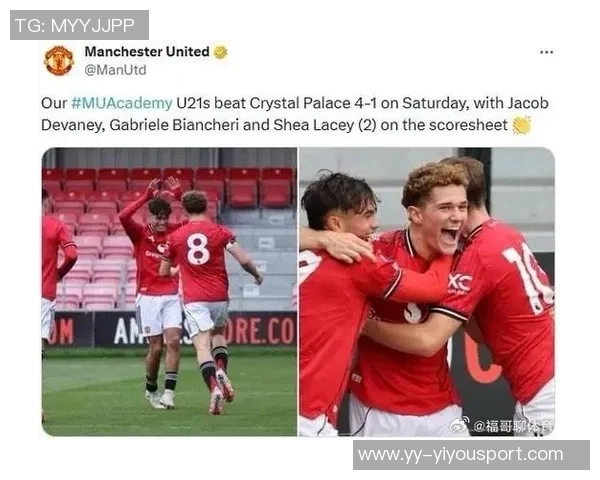Viewport: 600px width, 480px height.
Task: Click the www.yy-yiyousport.com banner
Action: pos(471,455)
